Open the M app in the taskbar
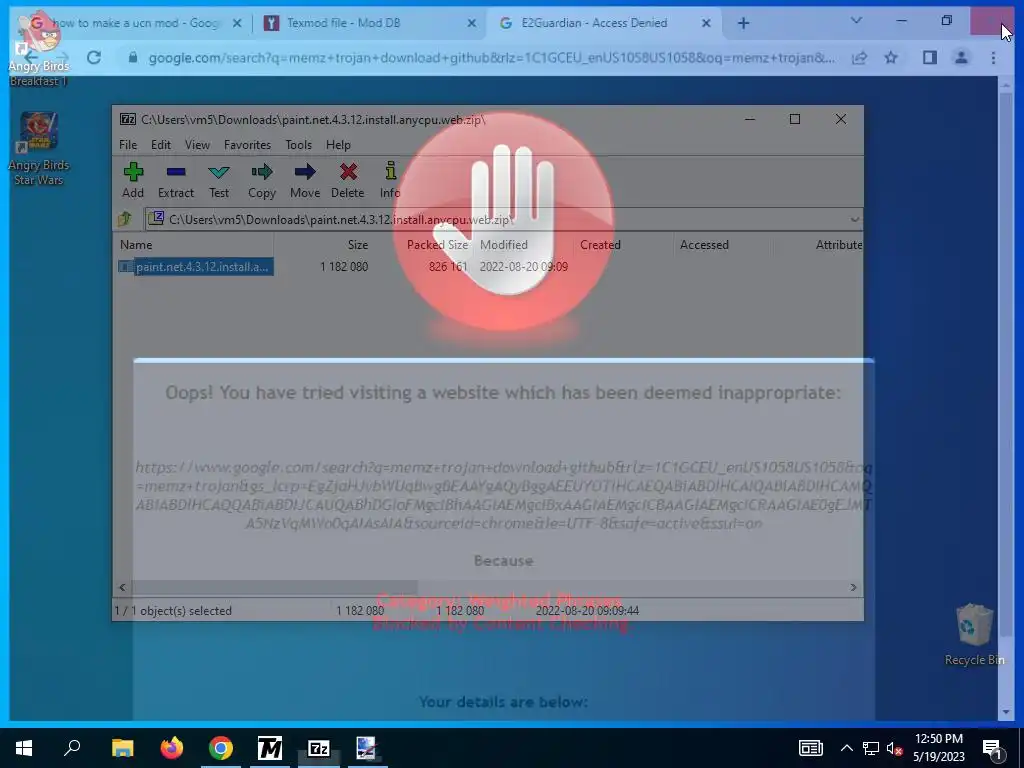 point(270,748)
